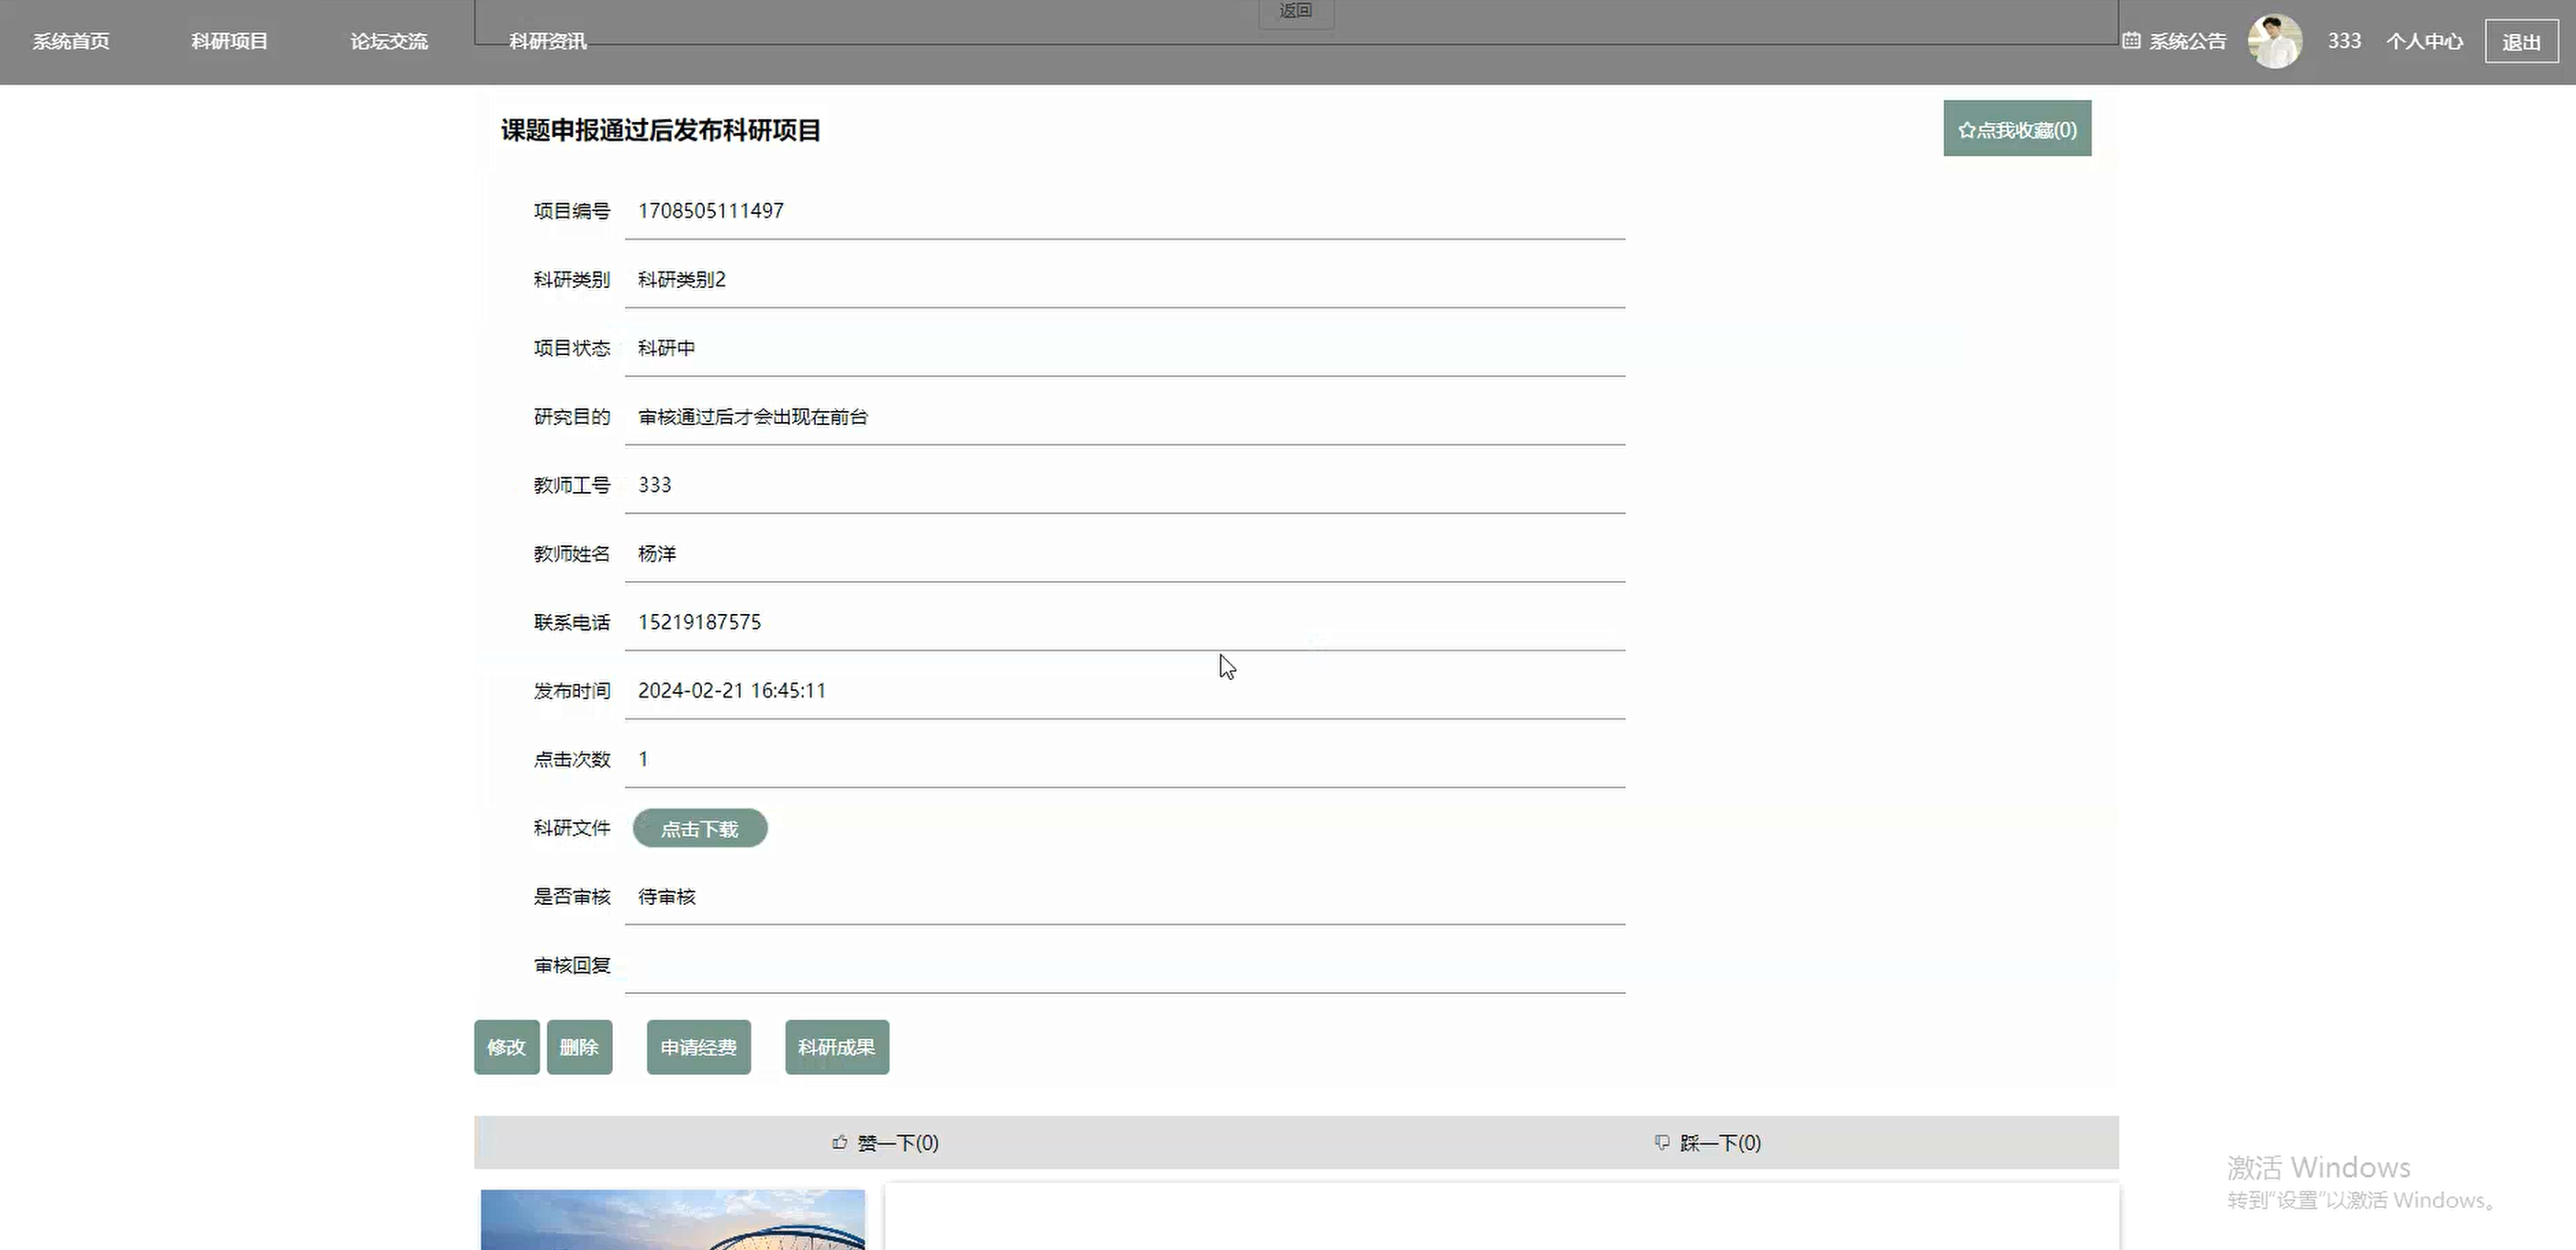Like the project with 赞一下(0)
The image size is (2576, 1250).
(x=885, y=1142)
